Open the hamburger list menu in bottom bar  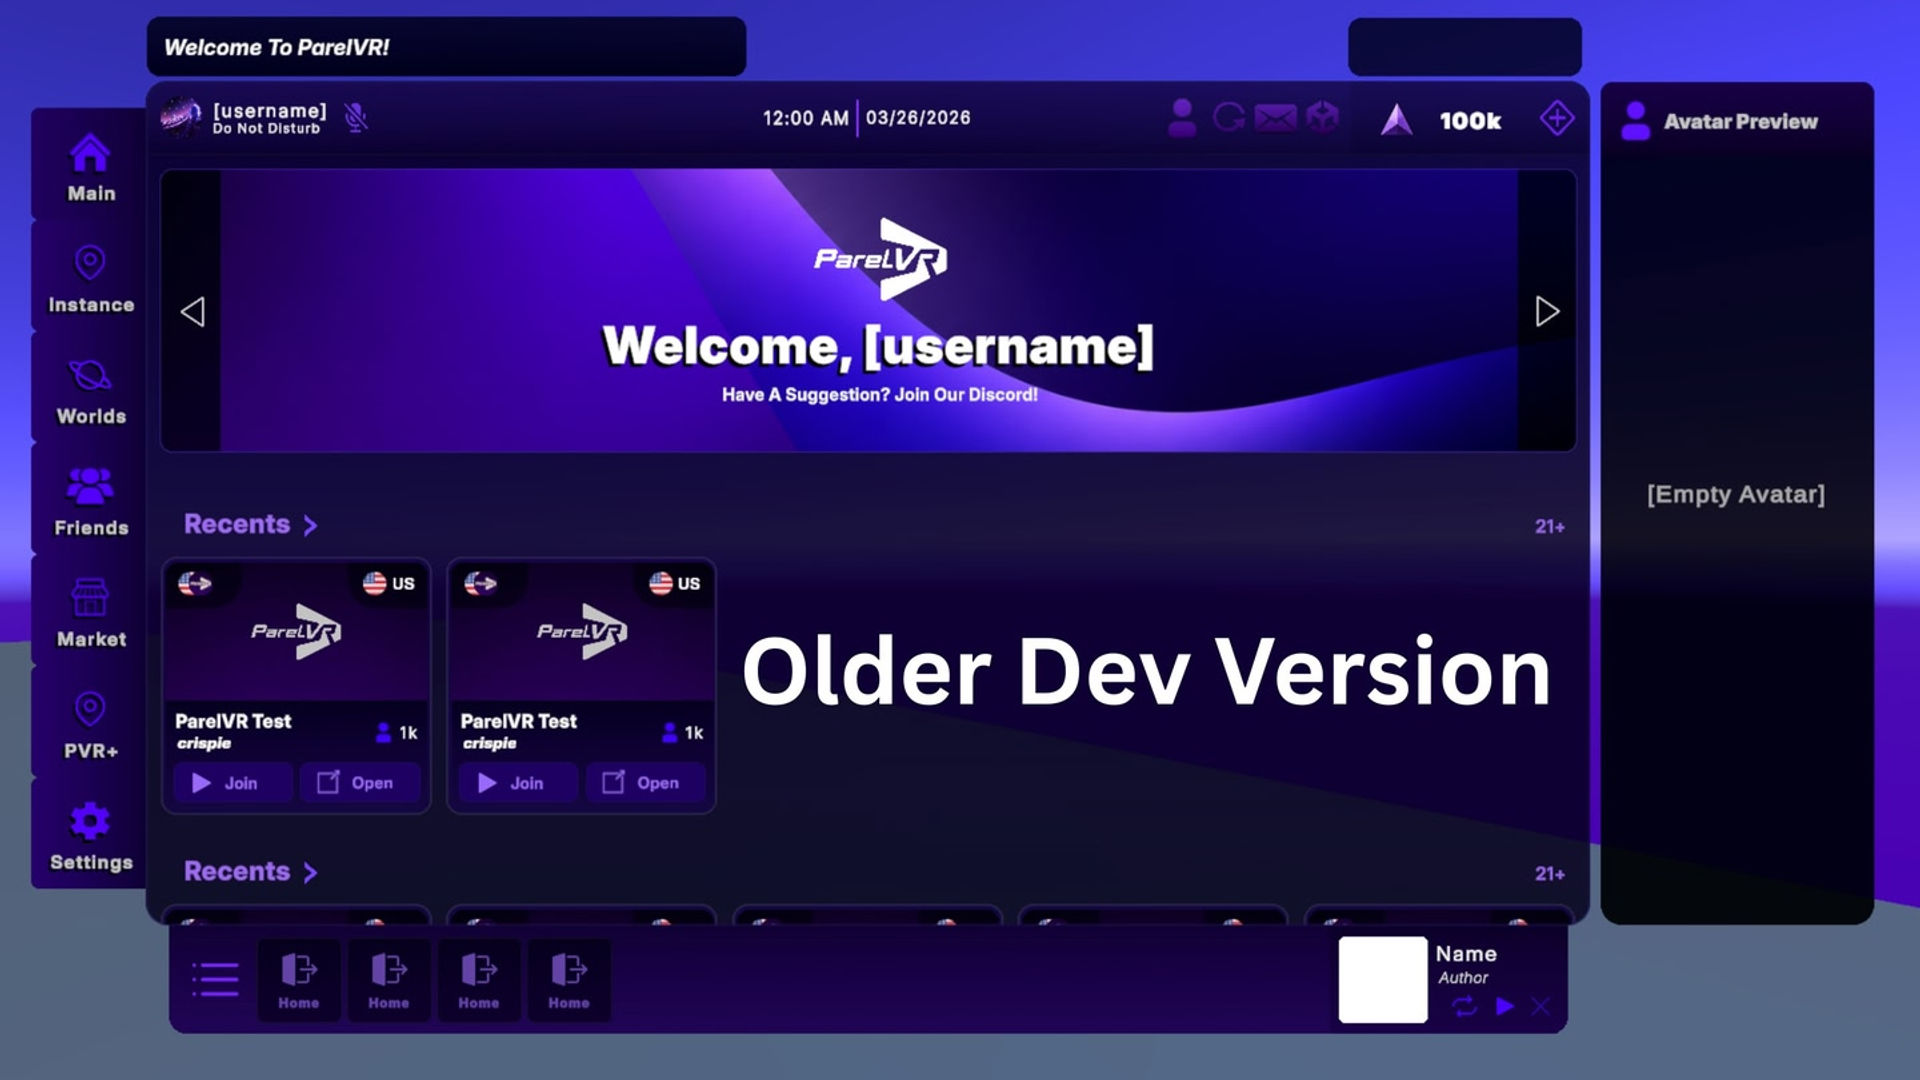(215, 980)
